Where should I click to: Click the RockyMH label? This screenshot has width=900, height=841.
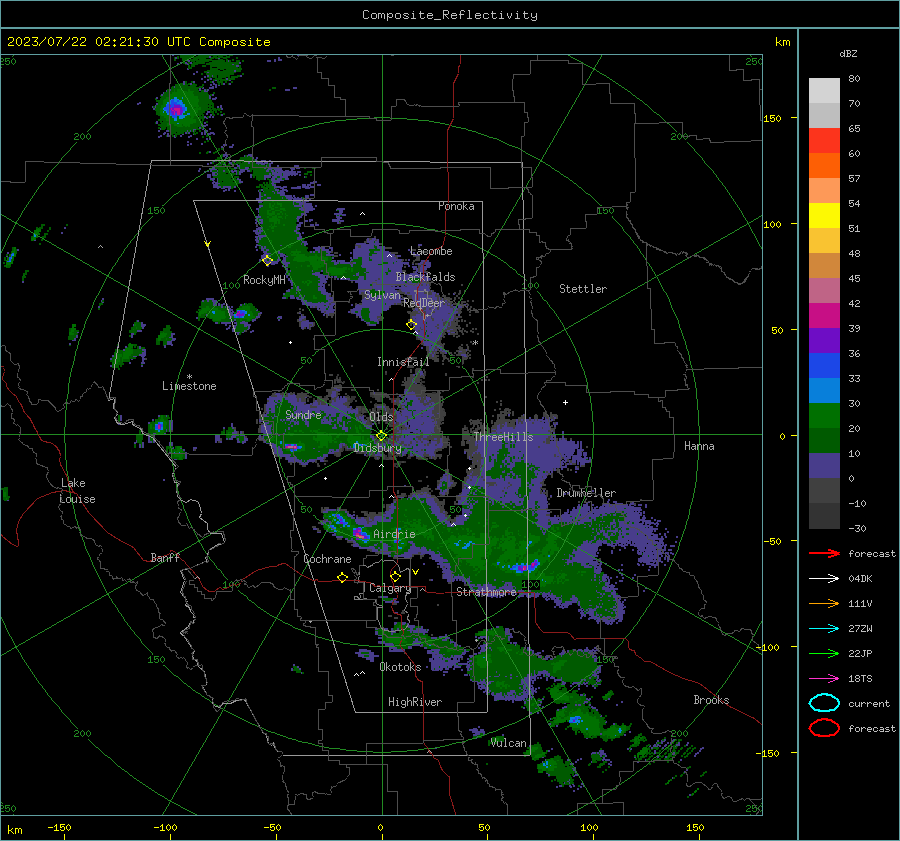[x=264, y=280]
